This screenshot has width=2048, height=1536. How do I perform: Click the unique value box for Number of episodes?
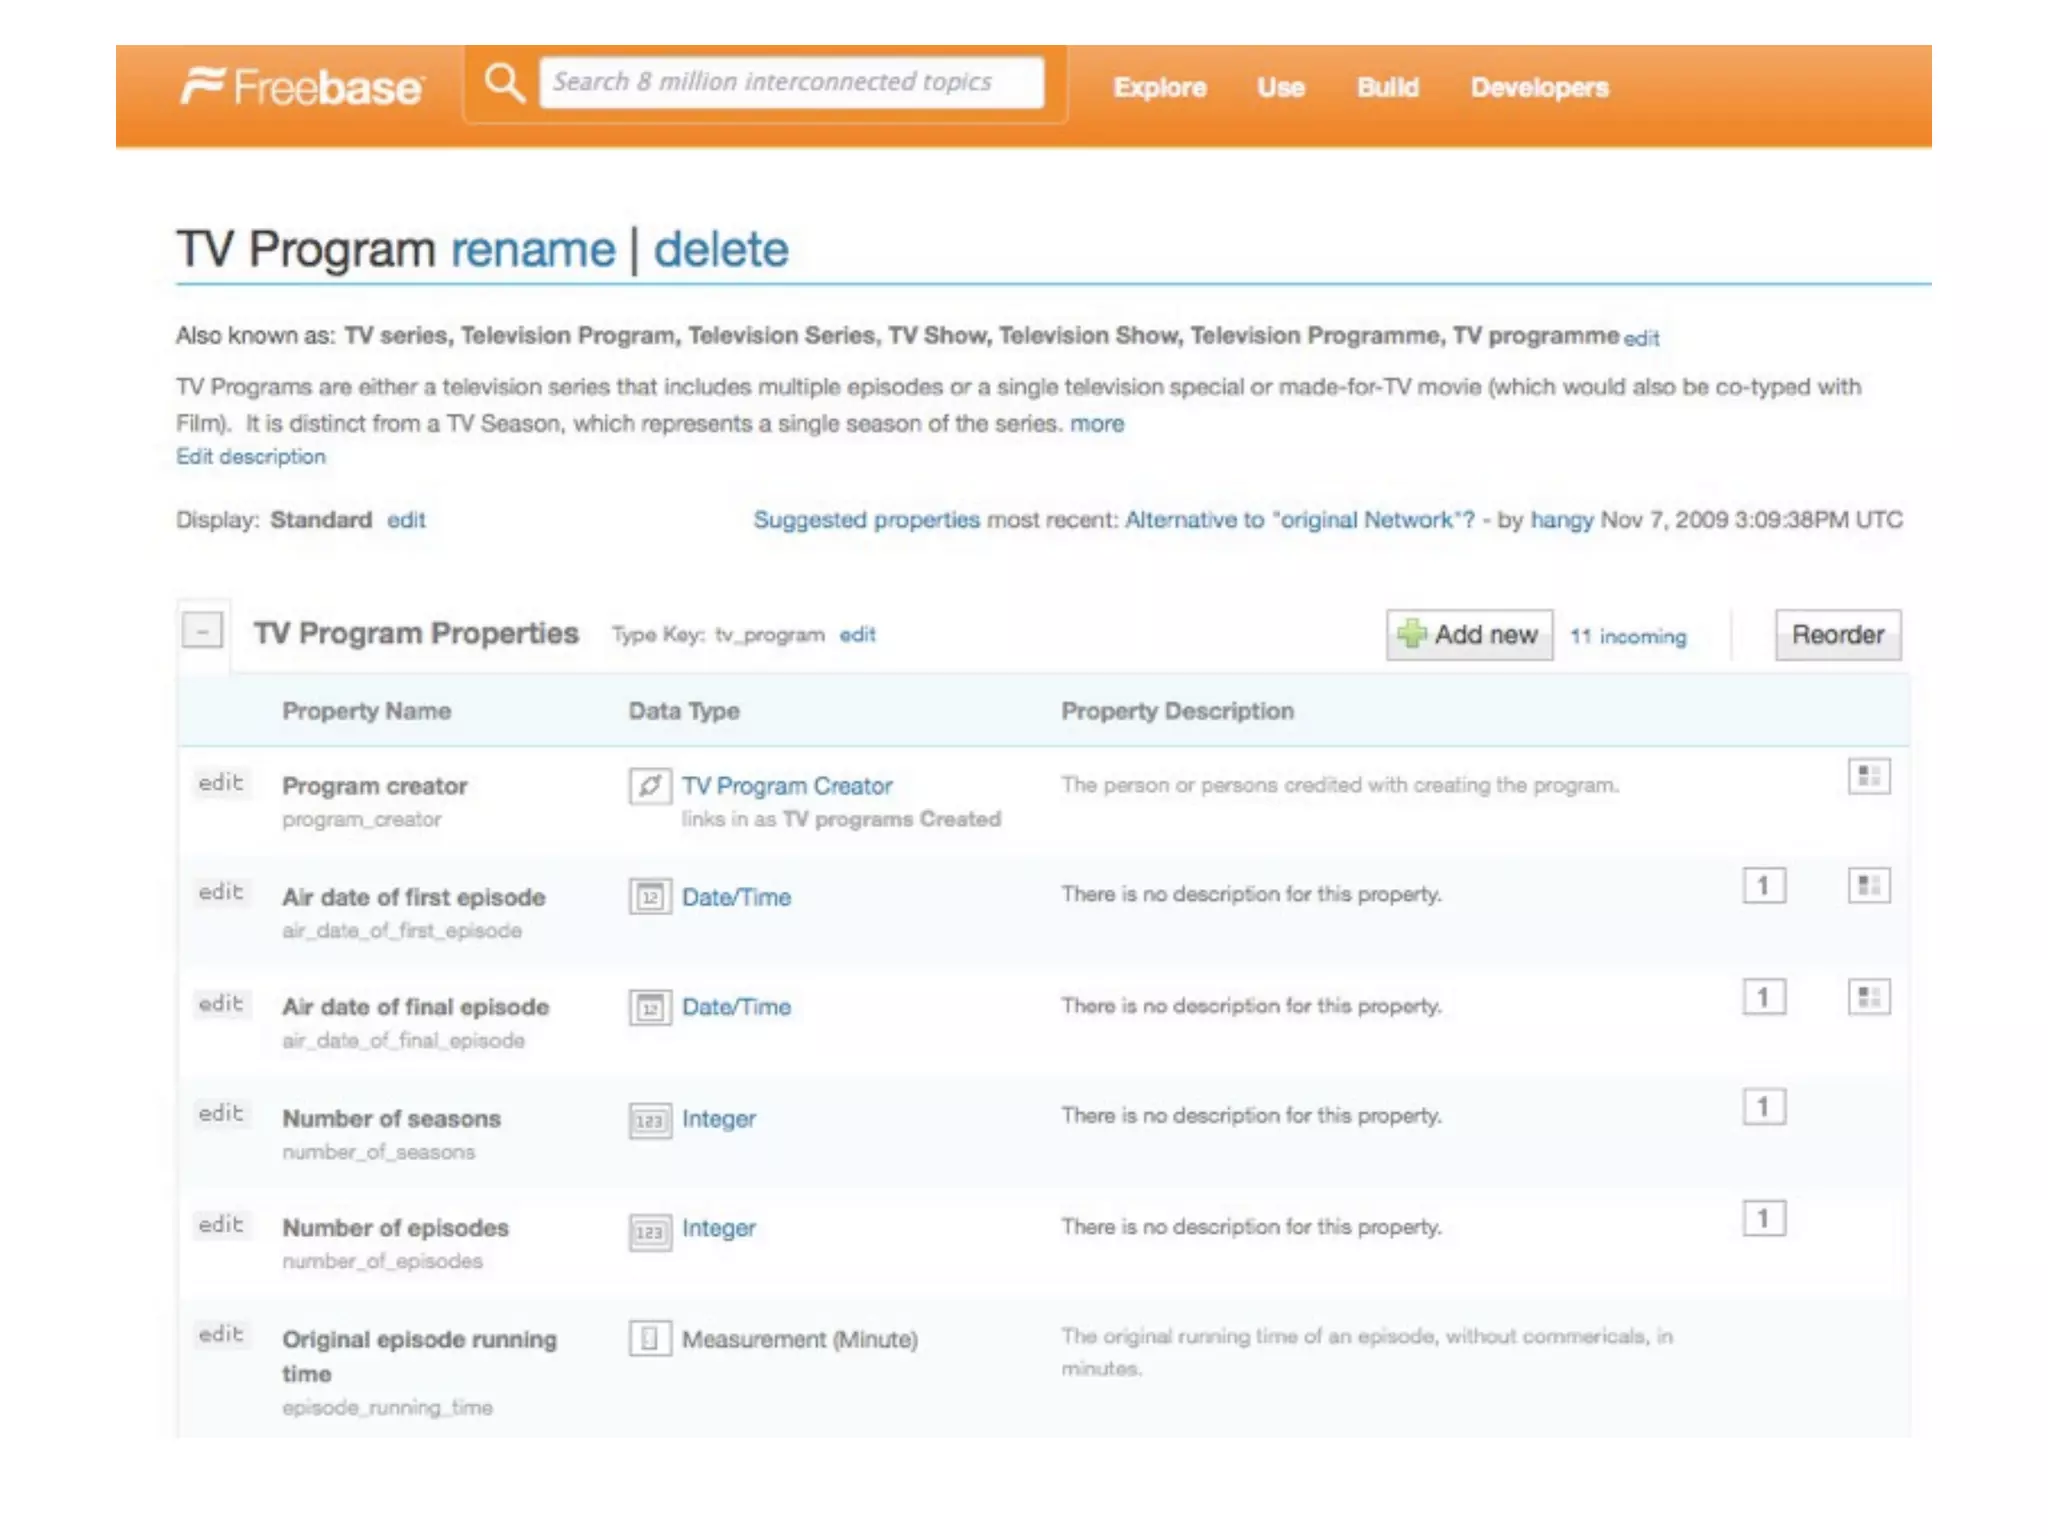(1763, 1218)
